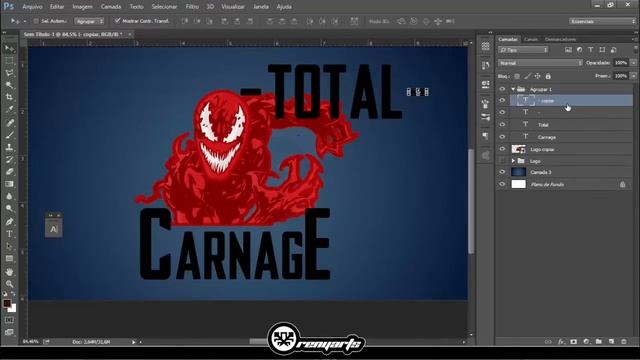Hide the Total text layer
The image size is (640, 360).
tap(502, 124)
